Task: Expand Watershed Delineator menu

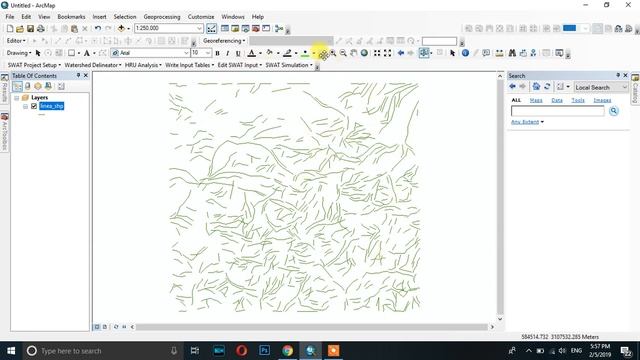Action: (93, 65)
